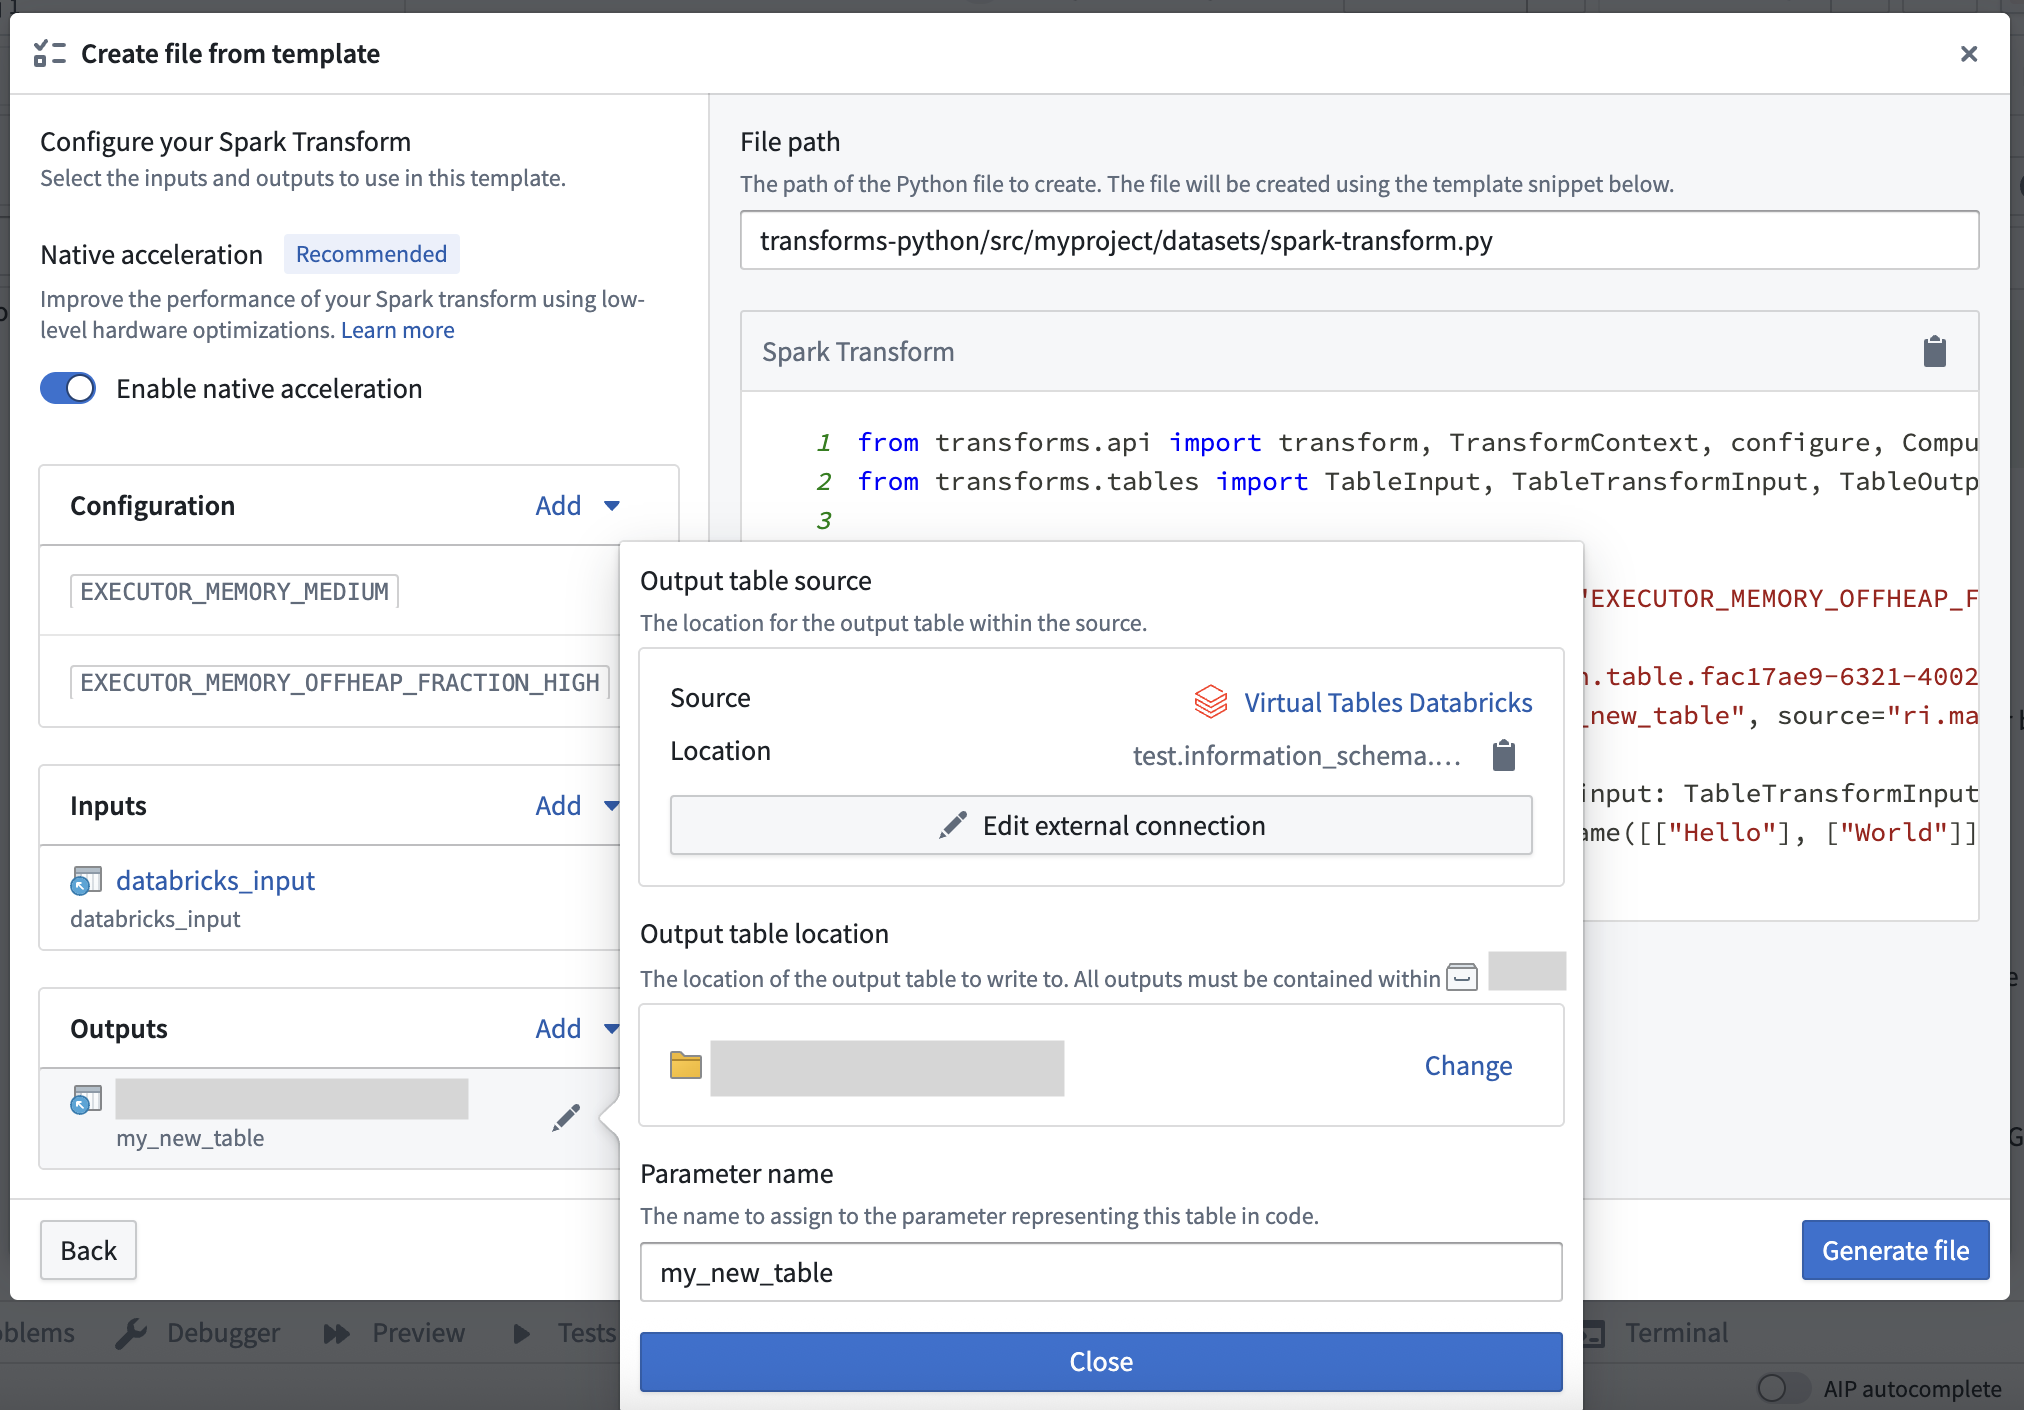Click the file path input field

(x=1360, y=240)
